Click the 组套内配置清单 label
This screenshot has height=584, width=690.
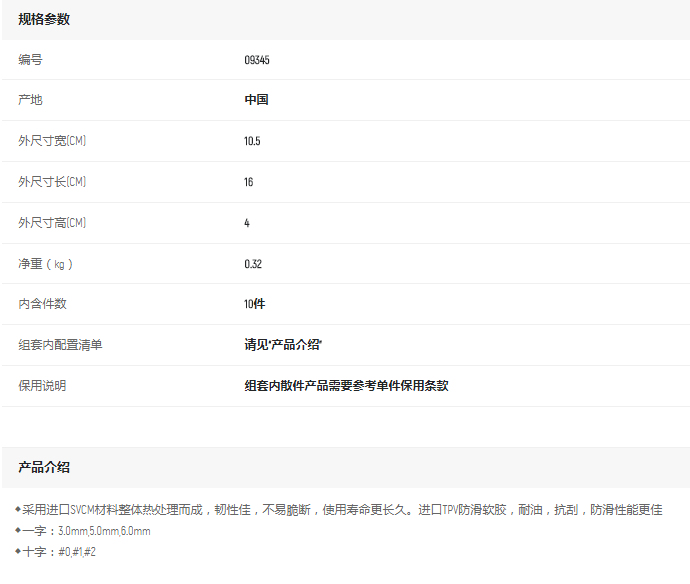coord(60,345)
